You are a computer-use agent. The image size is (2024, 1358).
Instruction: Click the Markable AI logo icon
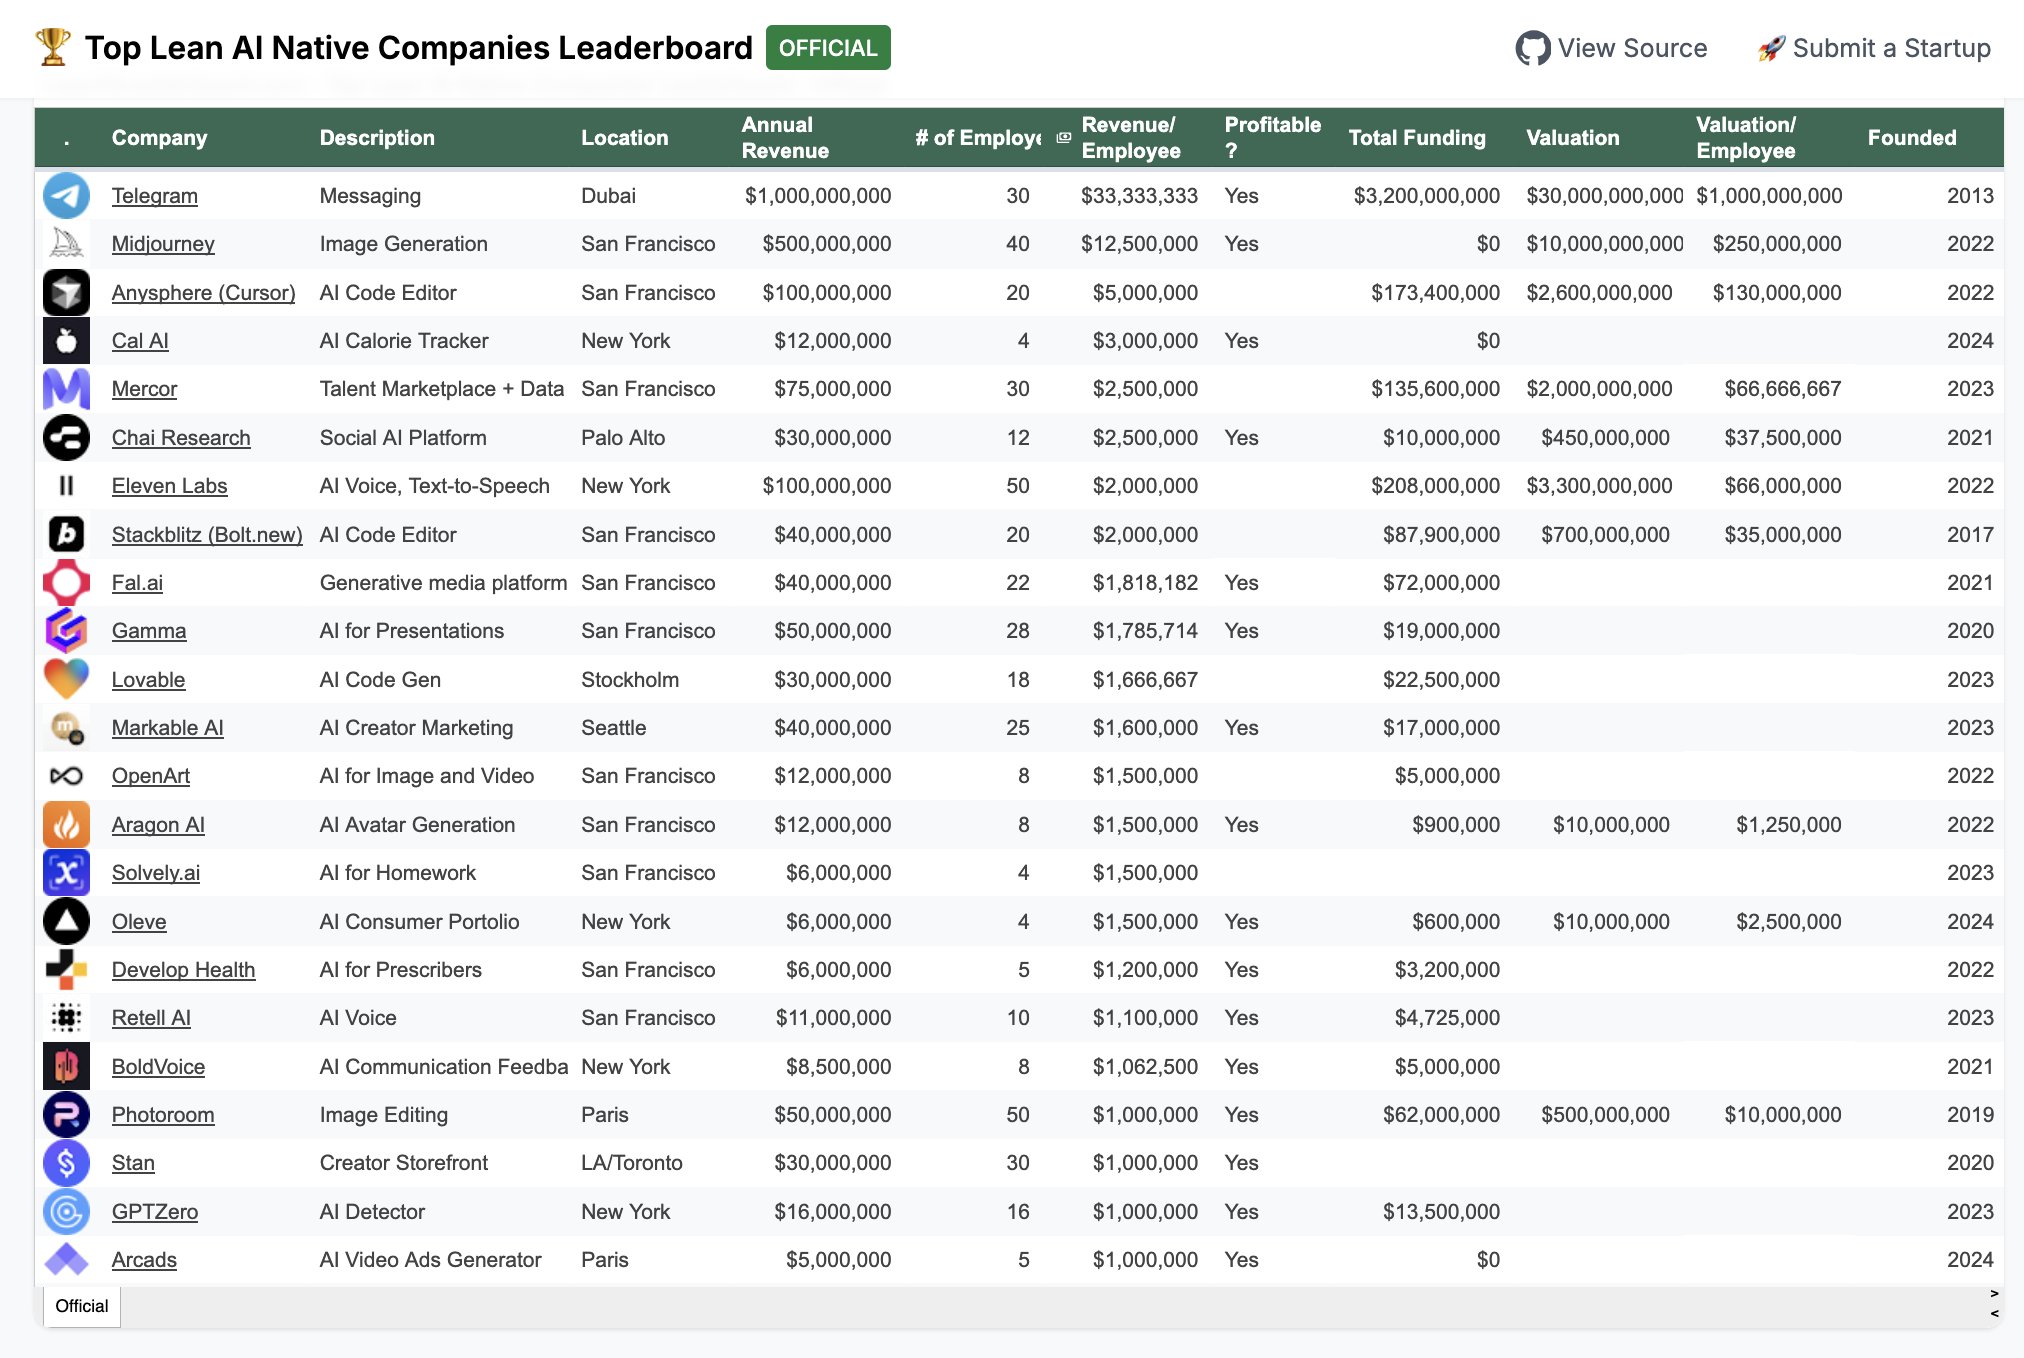tap(66, 728)
